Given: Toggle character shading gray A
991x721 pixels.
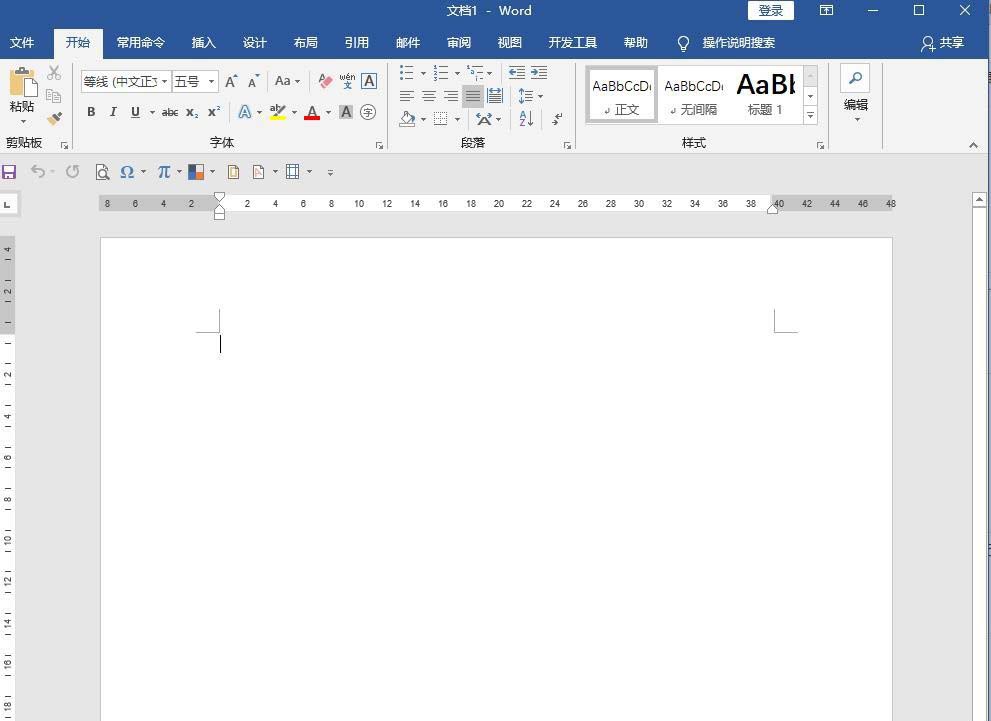Looking at the screenshot, I should (346, 112).
